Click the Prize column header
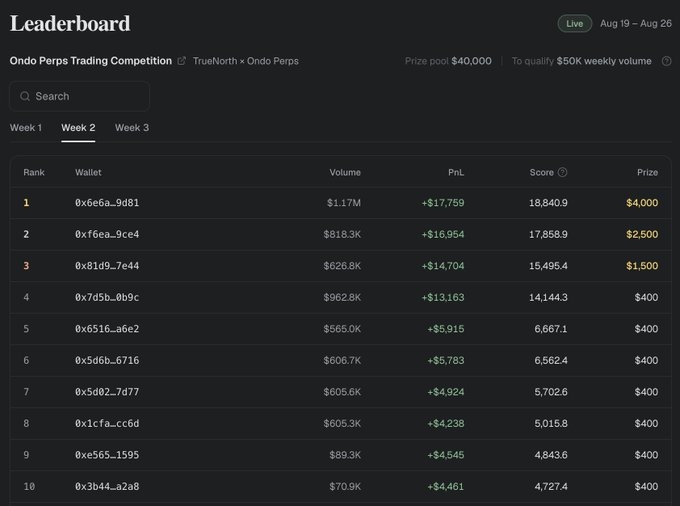680x506 pixels. 647,172
